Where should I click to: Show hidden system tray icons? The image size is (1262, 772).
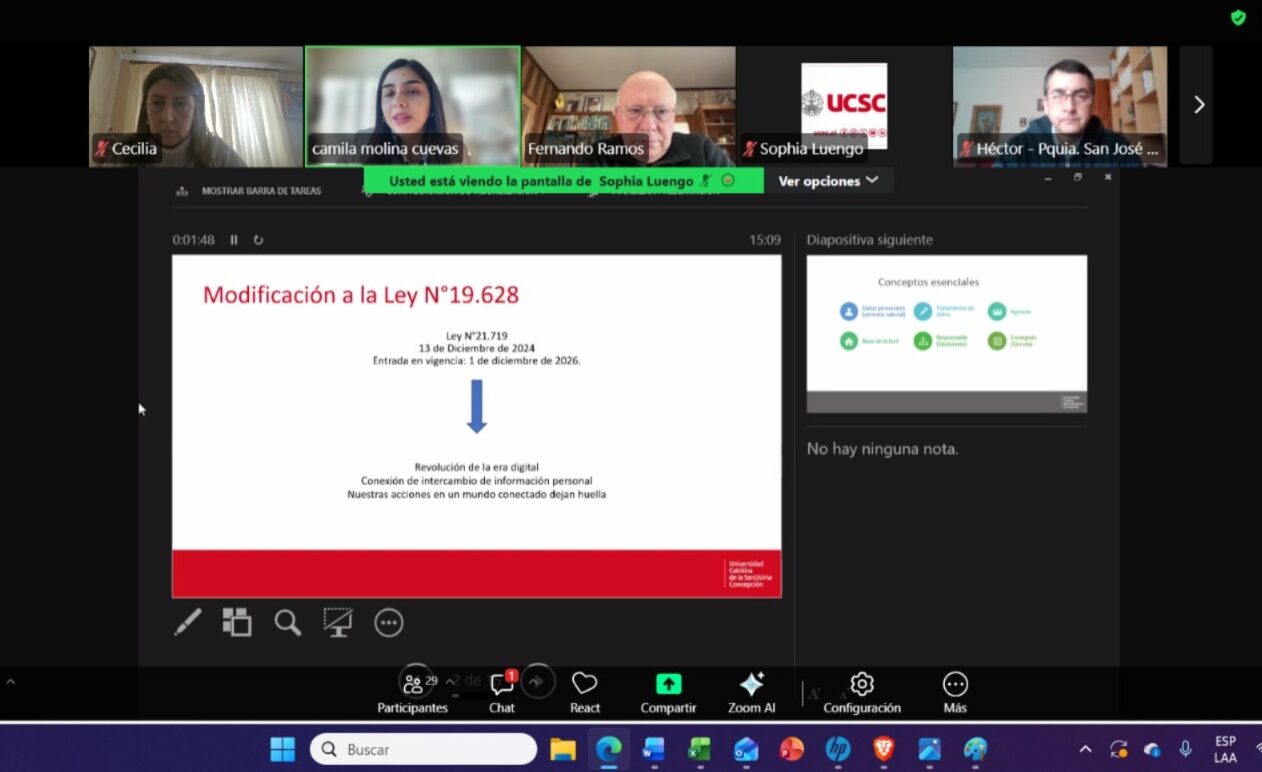[1085, 749]
